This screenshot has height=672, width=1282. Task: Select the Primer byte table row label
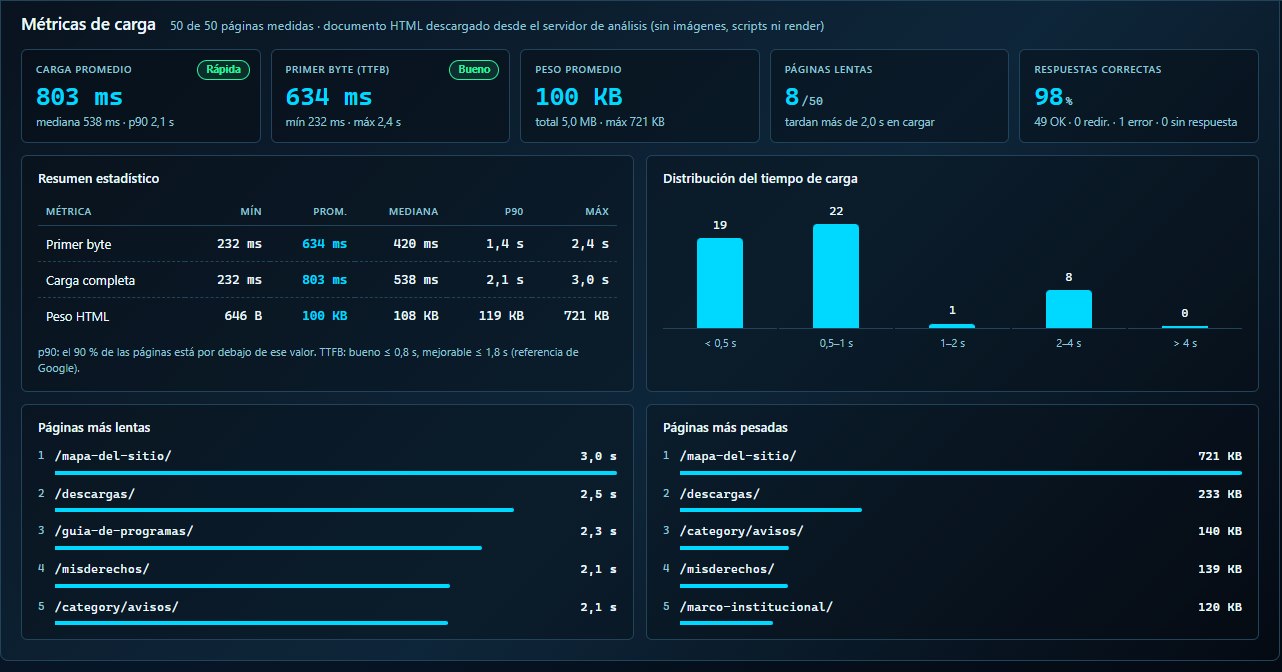point(79,244)
